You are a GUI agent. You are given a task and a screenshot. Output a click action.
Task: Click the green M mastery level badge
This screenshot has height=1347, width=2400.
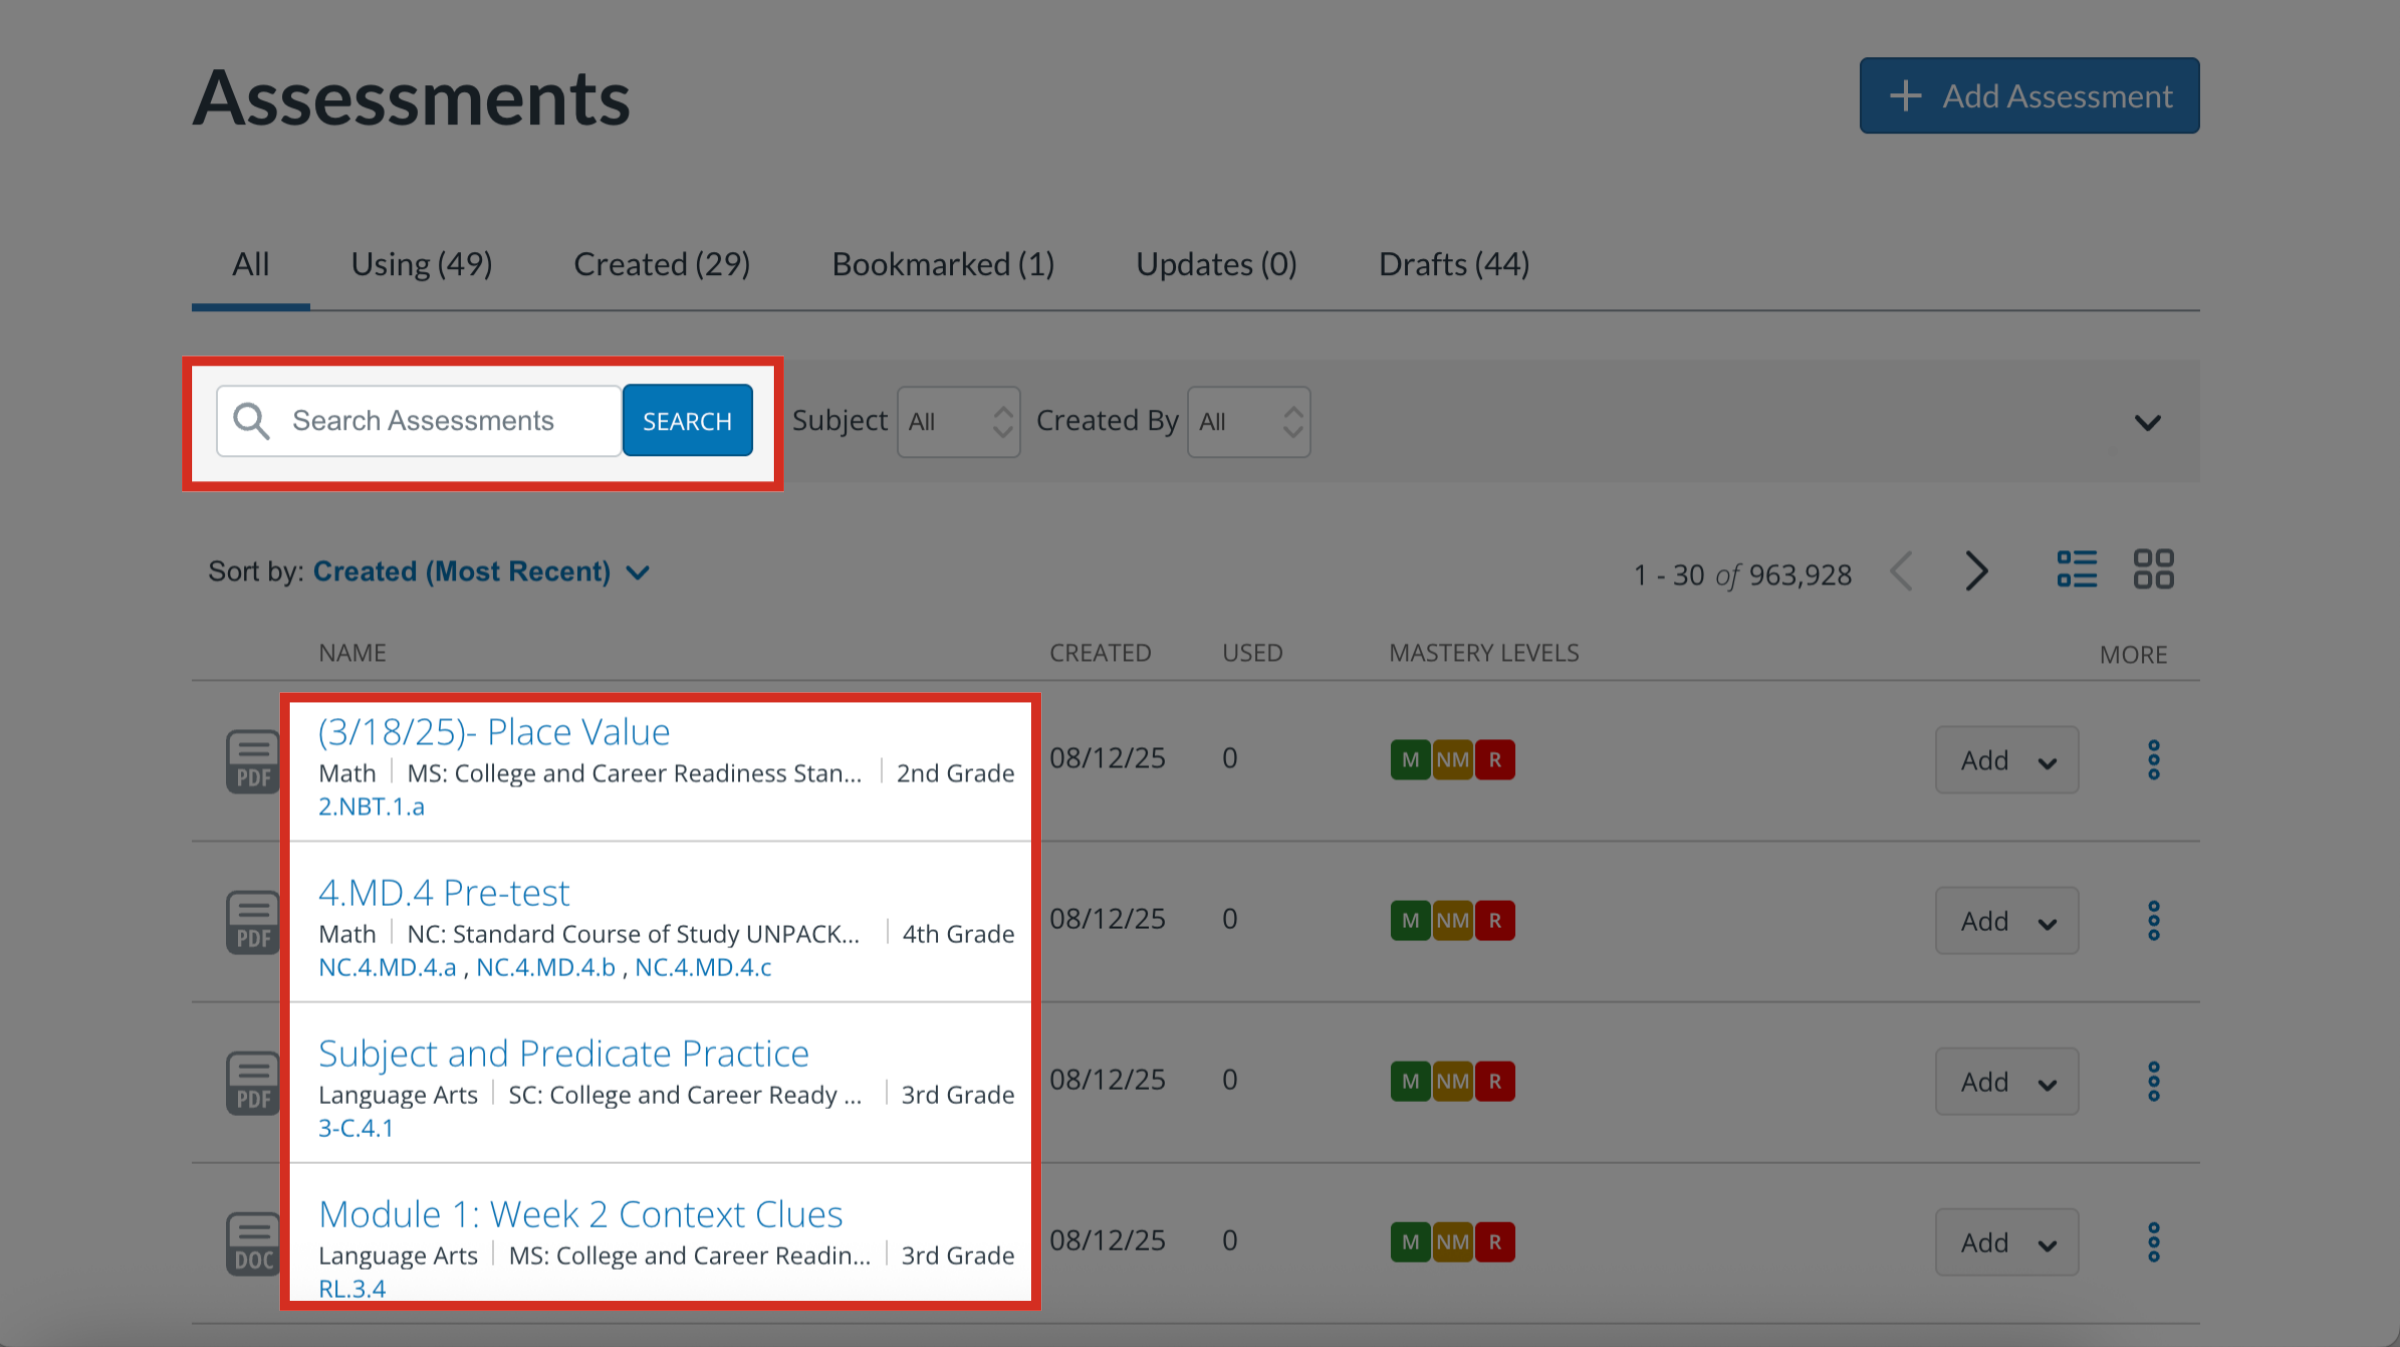point(1409,759)
